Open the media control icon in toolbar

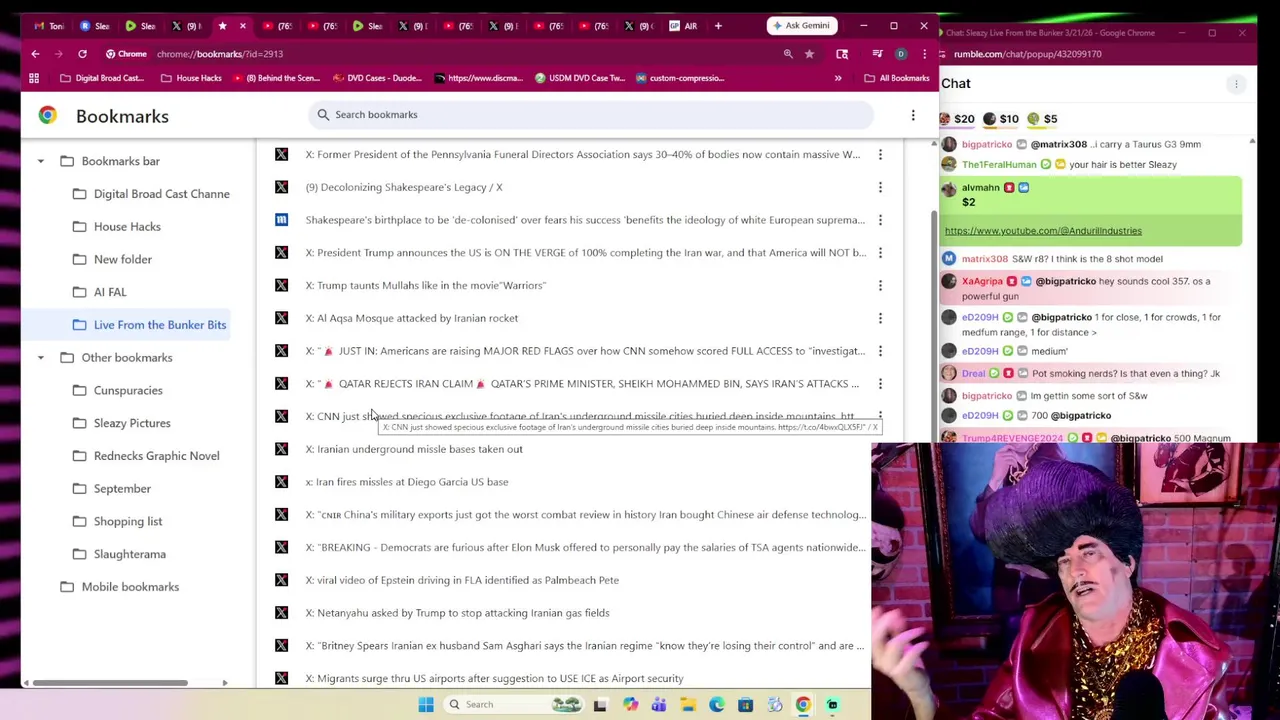click(877, 54)
